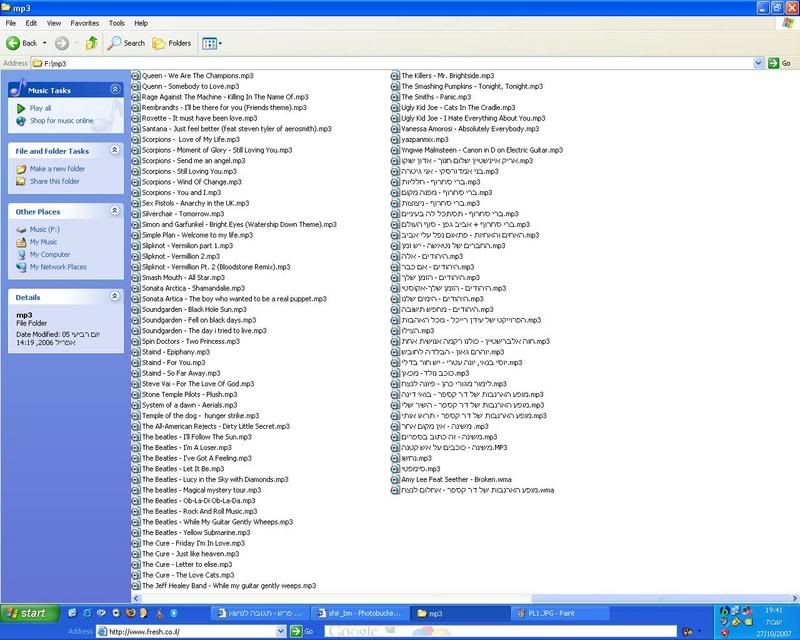
Task: Switch to the mp3 taskbar button
Action: point(462,613)
